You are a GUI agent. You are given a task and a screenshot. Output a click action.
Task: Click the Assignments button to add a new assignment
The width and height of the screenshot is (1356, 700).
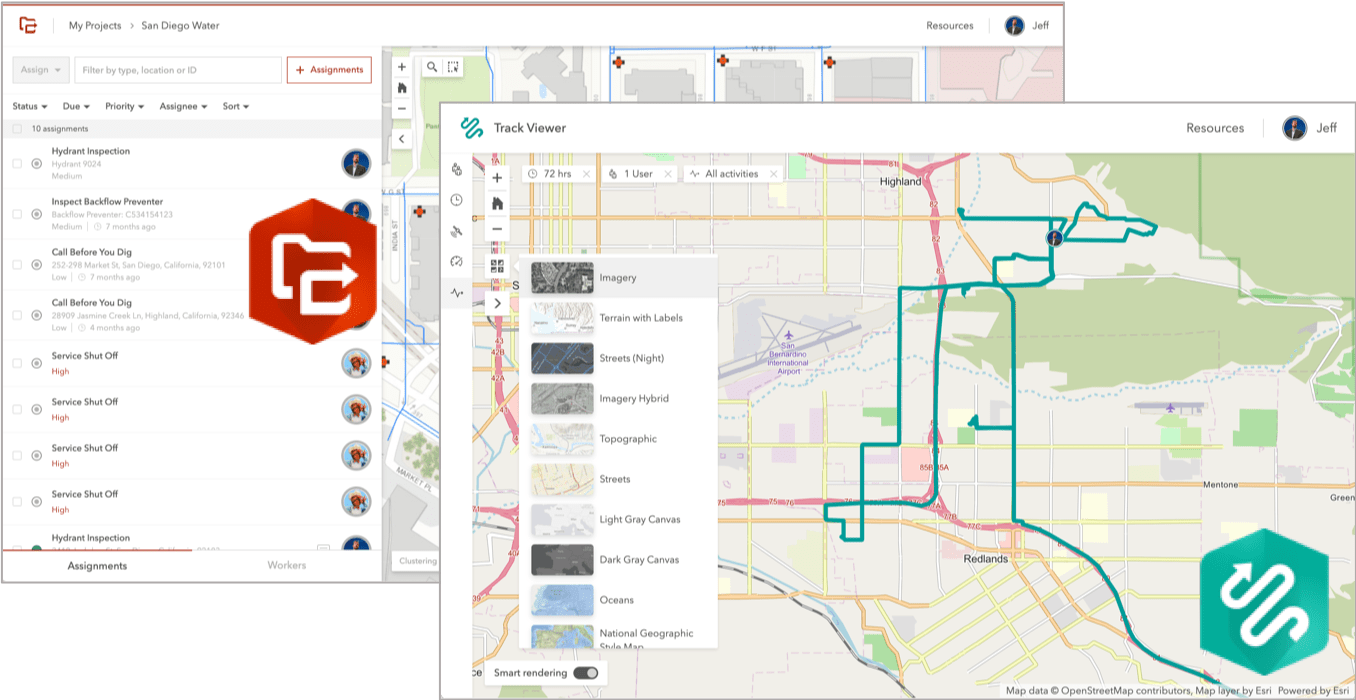(x=328, y=69)
